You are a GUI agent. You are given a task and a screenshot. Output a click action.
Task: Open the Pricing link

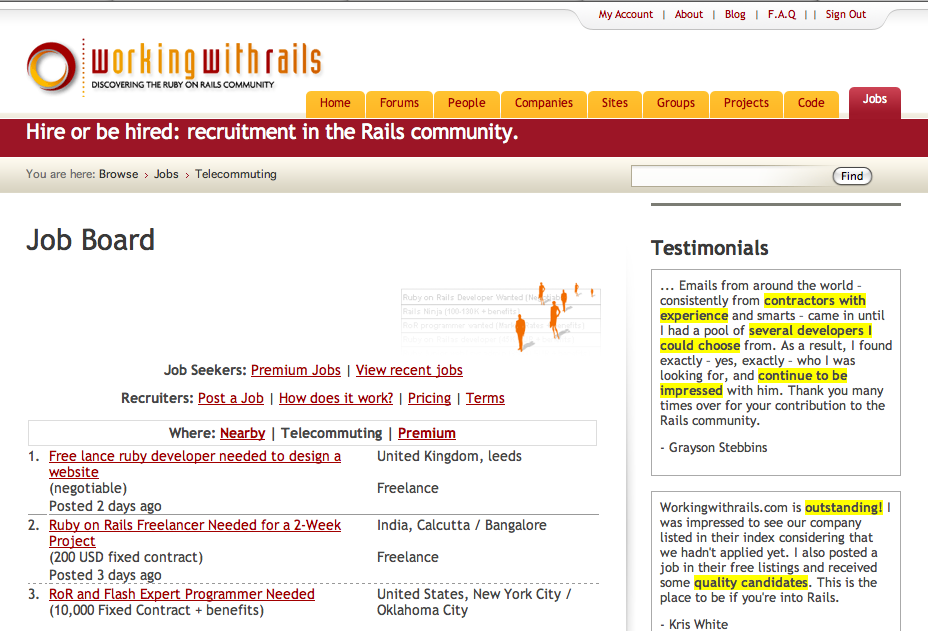click(x=430, y=398)
